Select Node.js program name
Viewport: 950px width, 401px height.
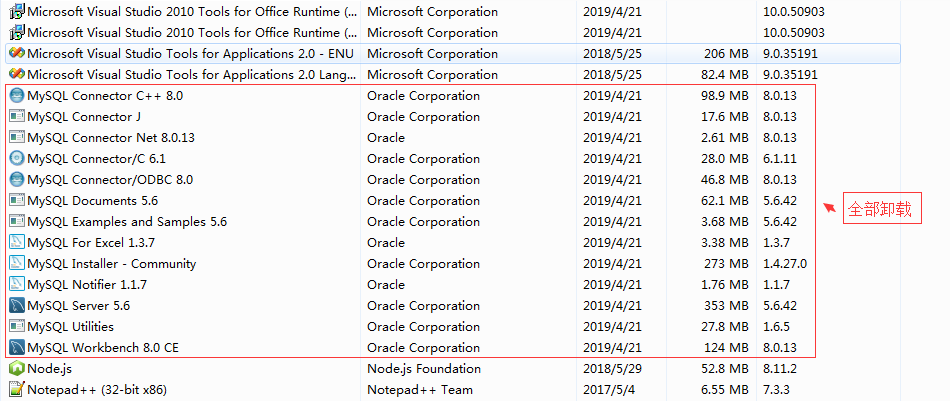point(50,369)
